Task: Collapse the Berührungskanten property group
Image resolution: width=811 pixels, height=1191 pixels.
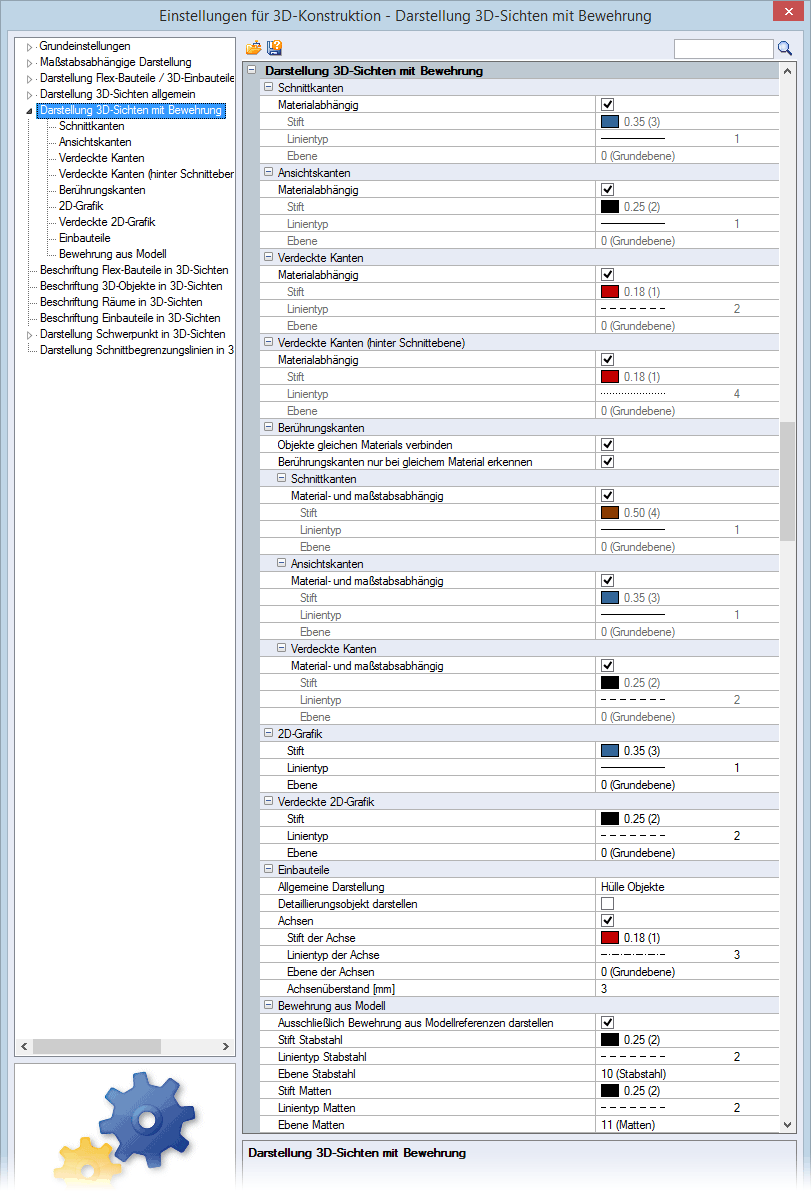Action: pyautogui.click(x=268, y=428)
